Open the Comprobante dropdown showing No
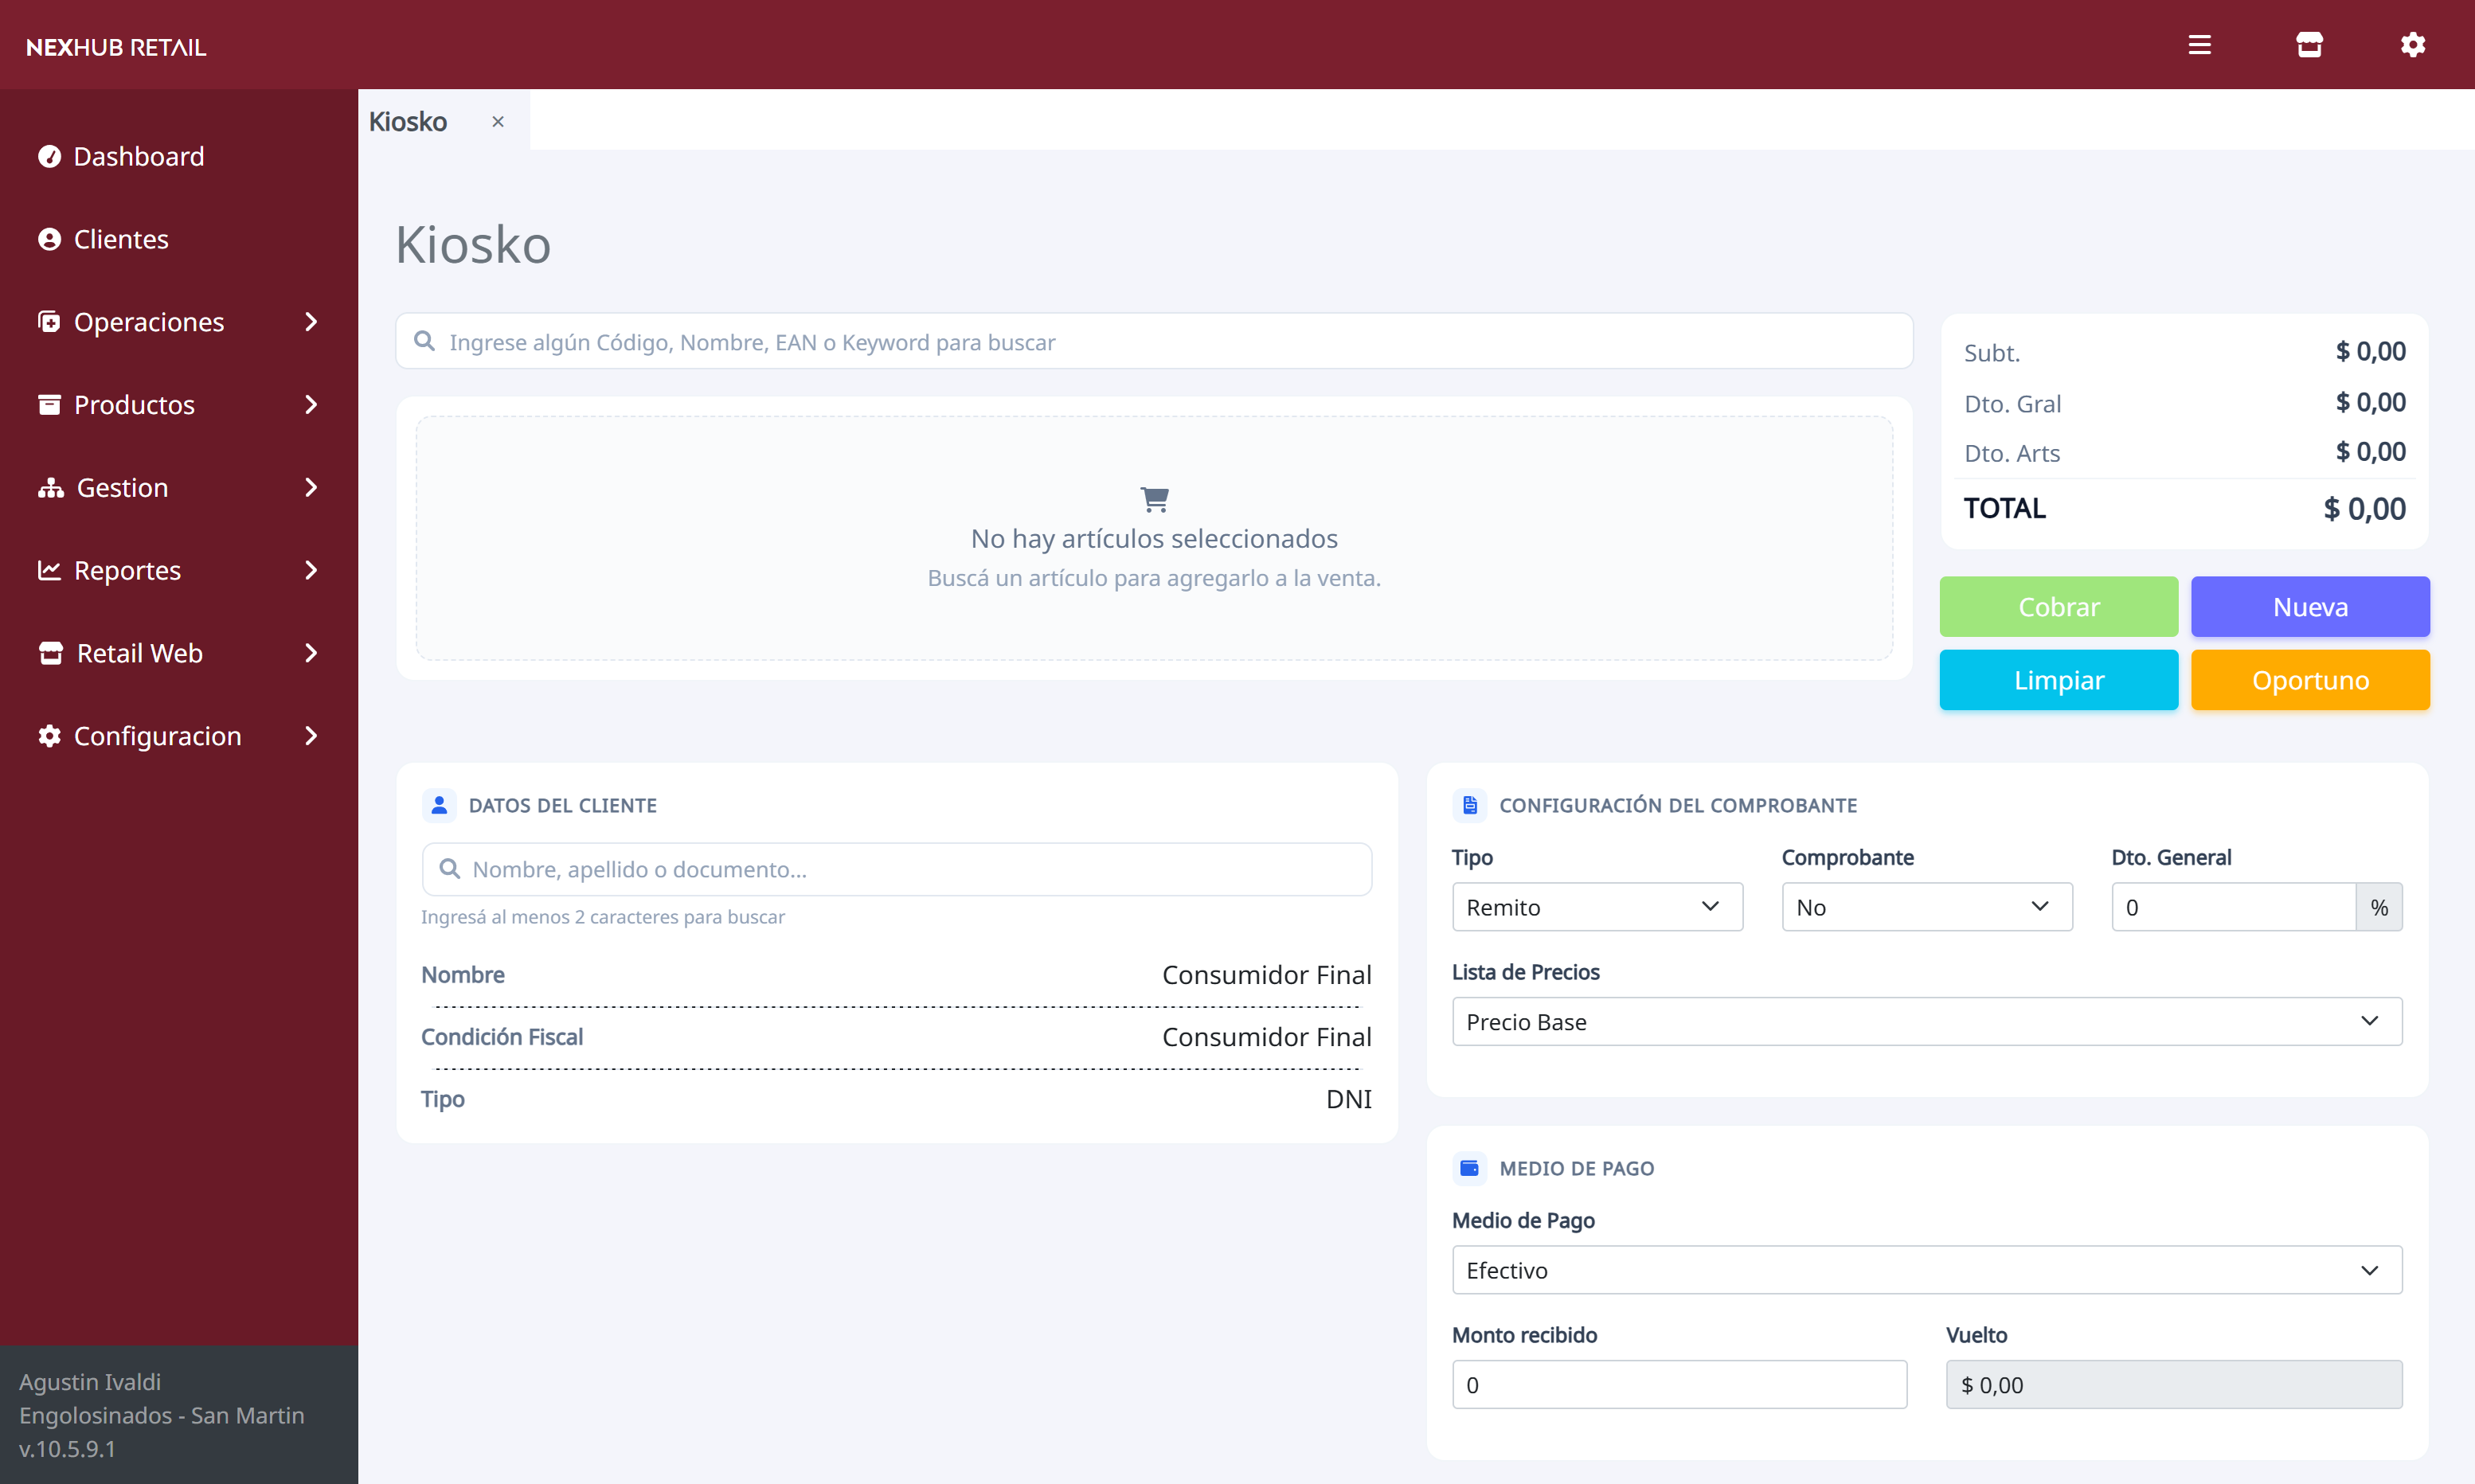Screen dimensions: 2475x1484 1927,907
